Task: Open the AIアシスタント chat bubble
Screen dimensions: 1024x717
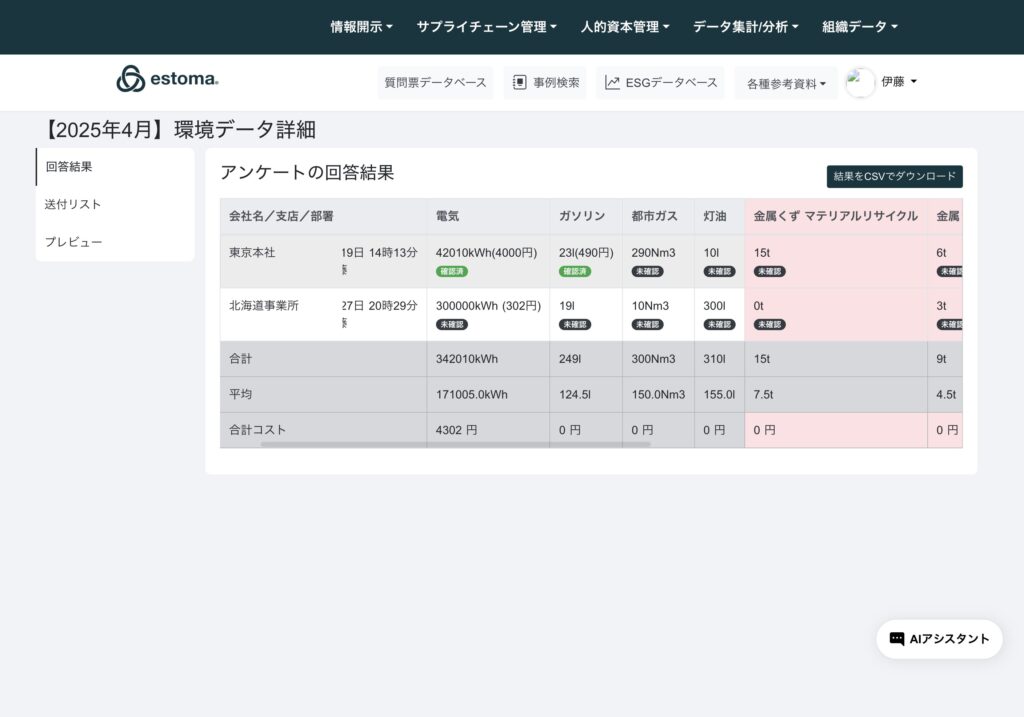Action: tap(939, 639)
